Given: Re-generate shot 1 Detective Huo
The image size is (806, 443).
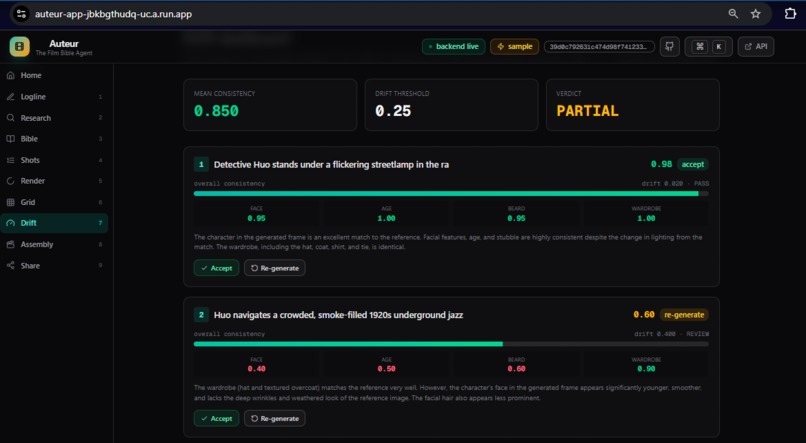Looking at the screenshot, I should click(x=274, y=268).
